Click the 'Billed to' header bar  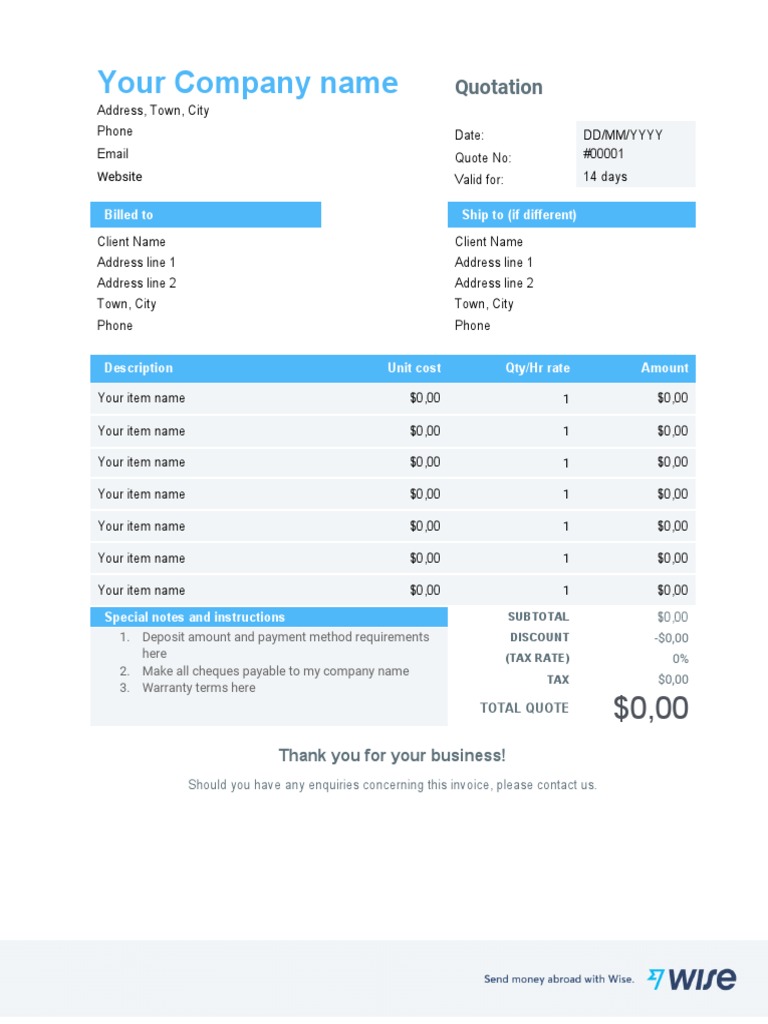pos(206,215)
